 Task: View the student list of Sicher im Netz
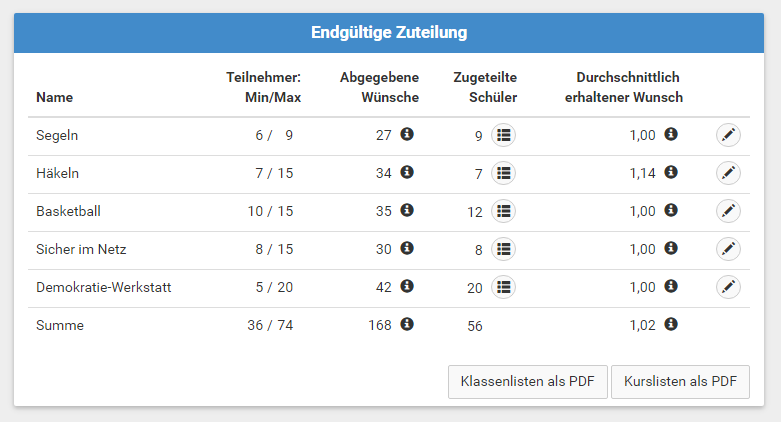point(504,249)
